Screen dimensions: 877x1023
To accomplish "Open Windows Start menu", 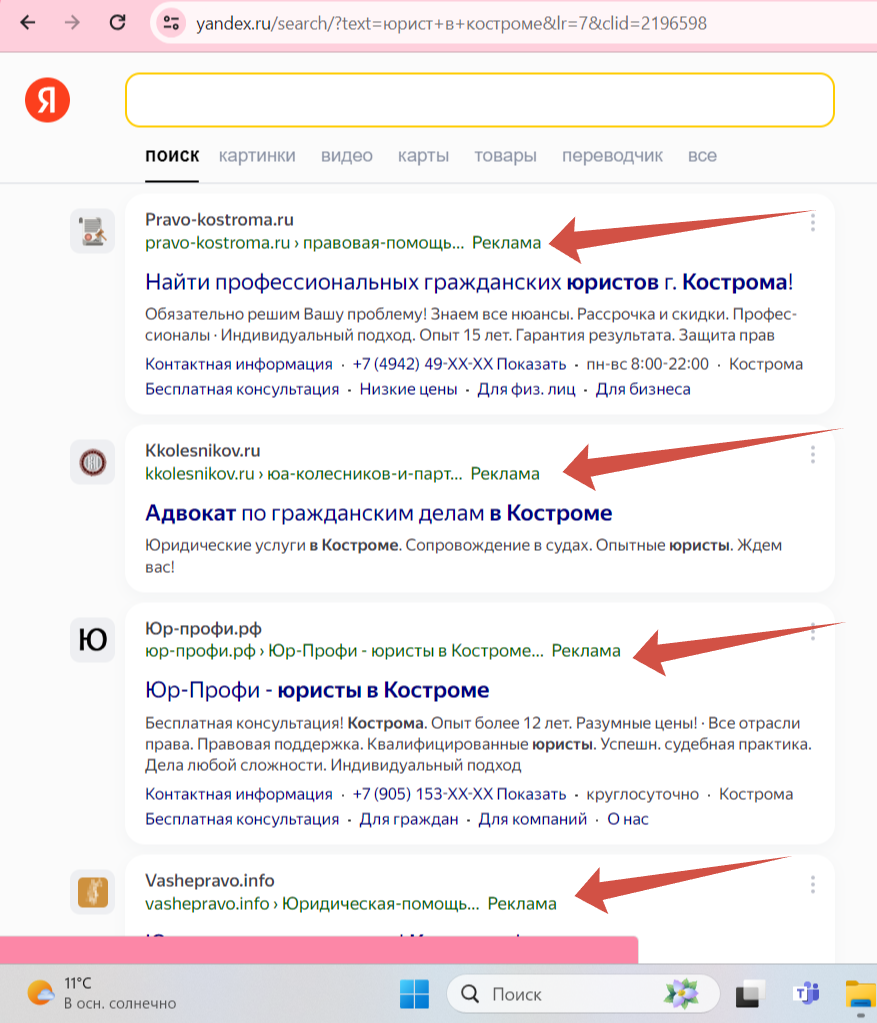I will tap(414, 994).
